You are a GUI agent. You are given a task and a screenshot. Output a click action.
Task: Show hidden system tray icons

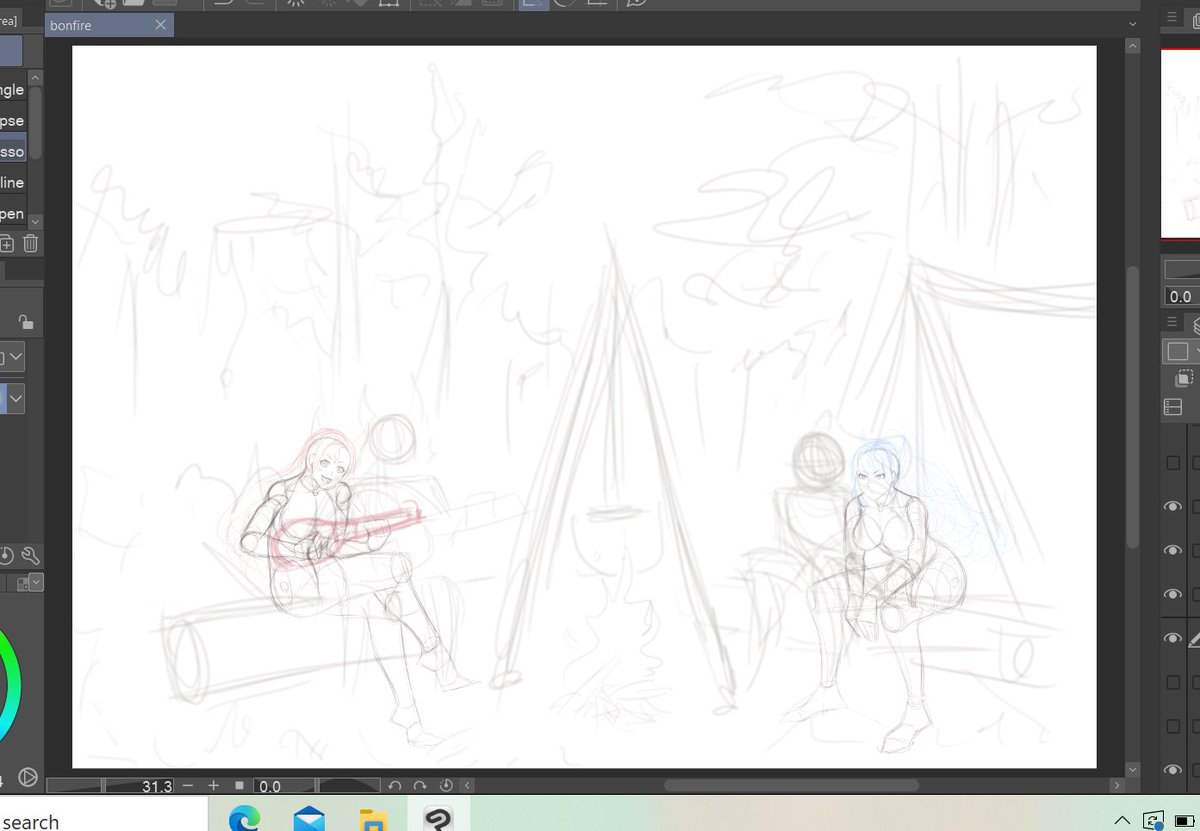(x=1122, y=820)
